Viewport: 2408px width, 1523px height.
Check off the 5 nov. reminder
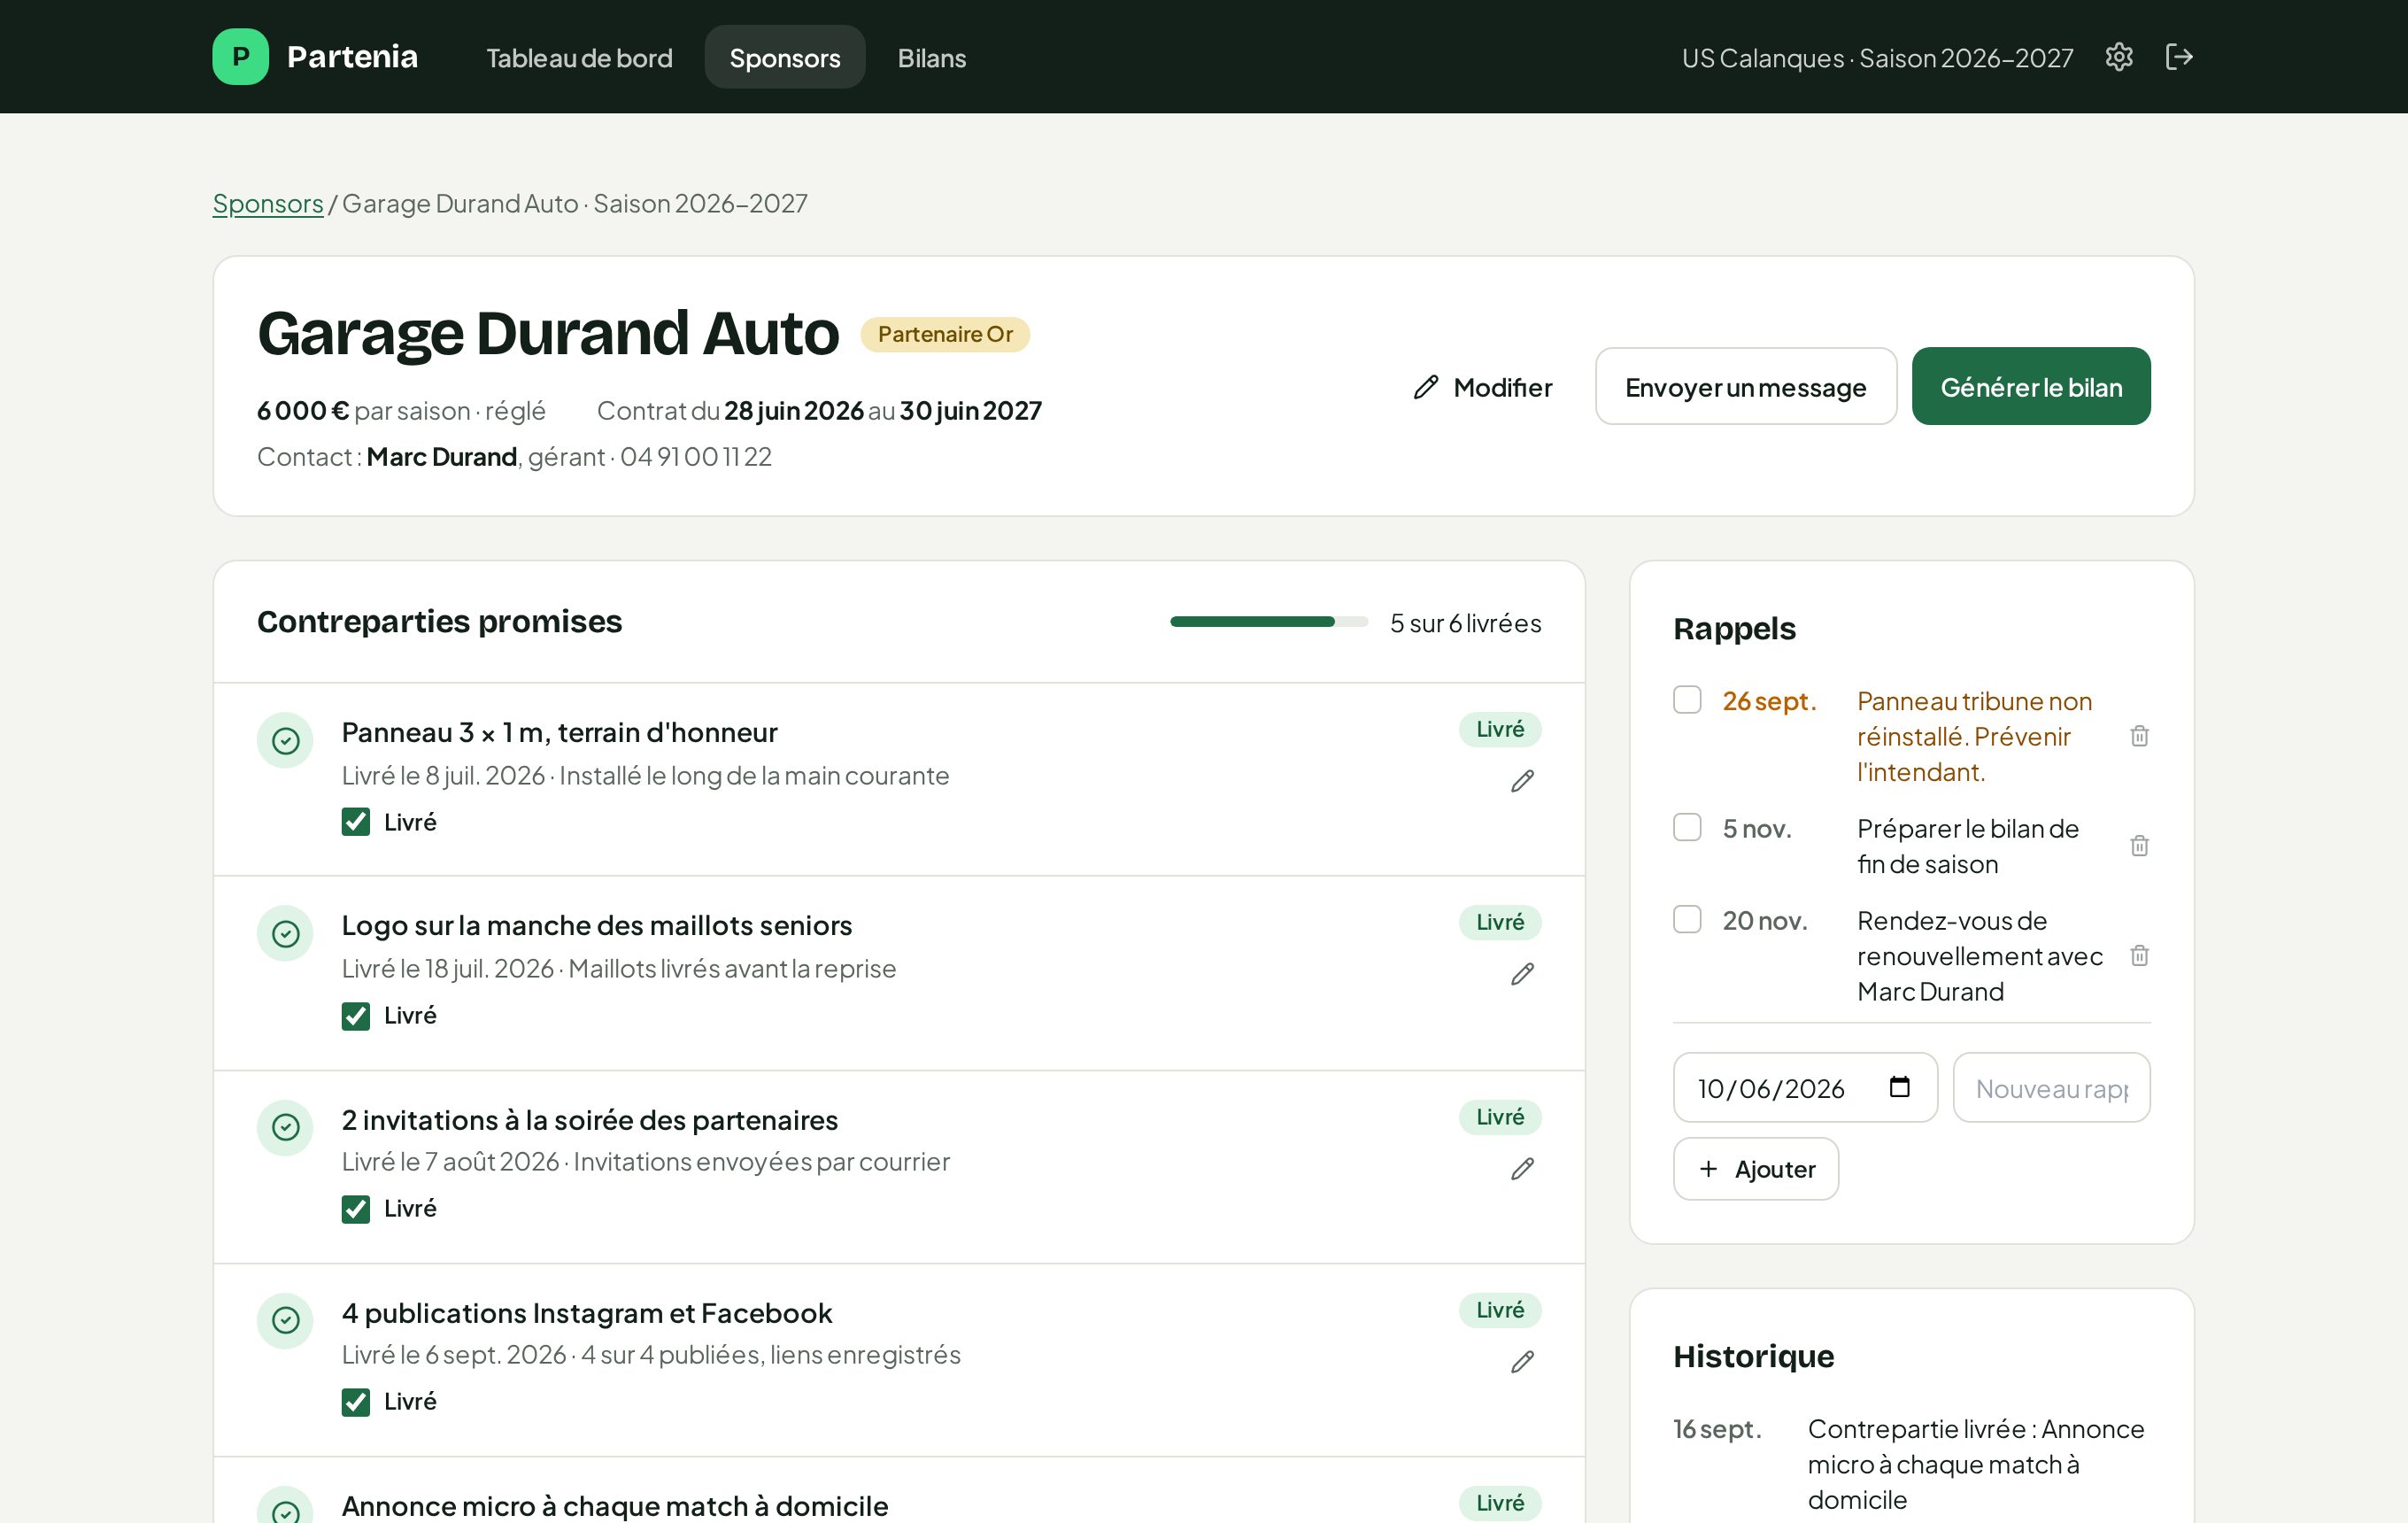click(1687, 827)
